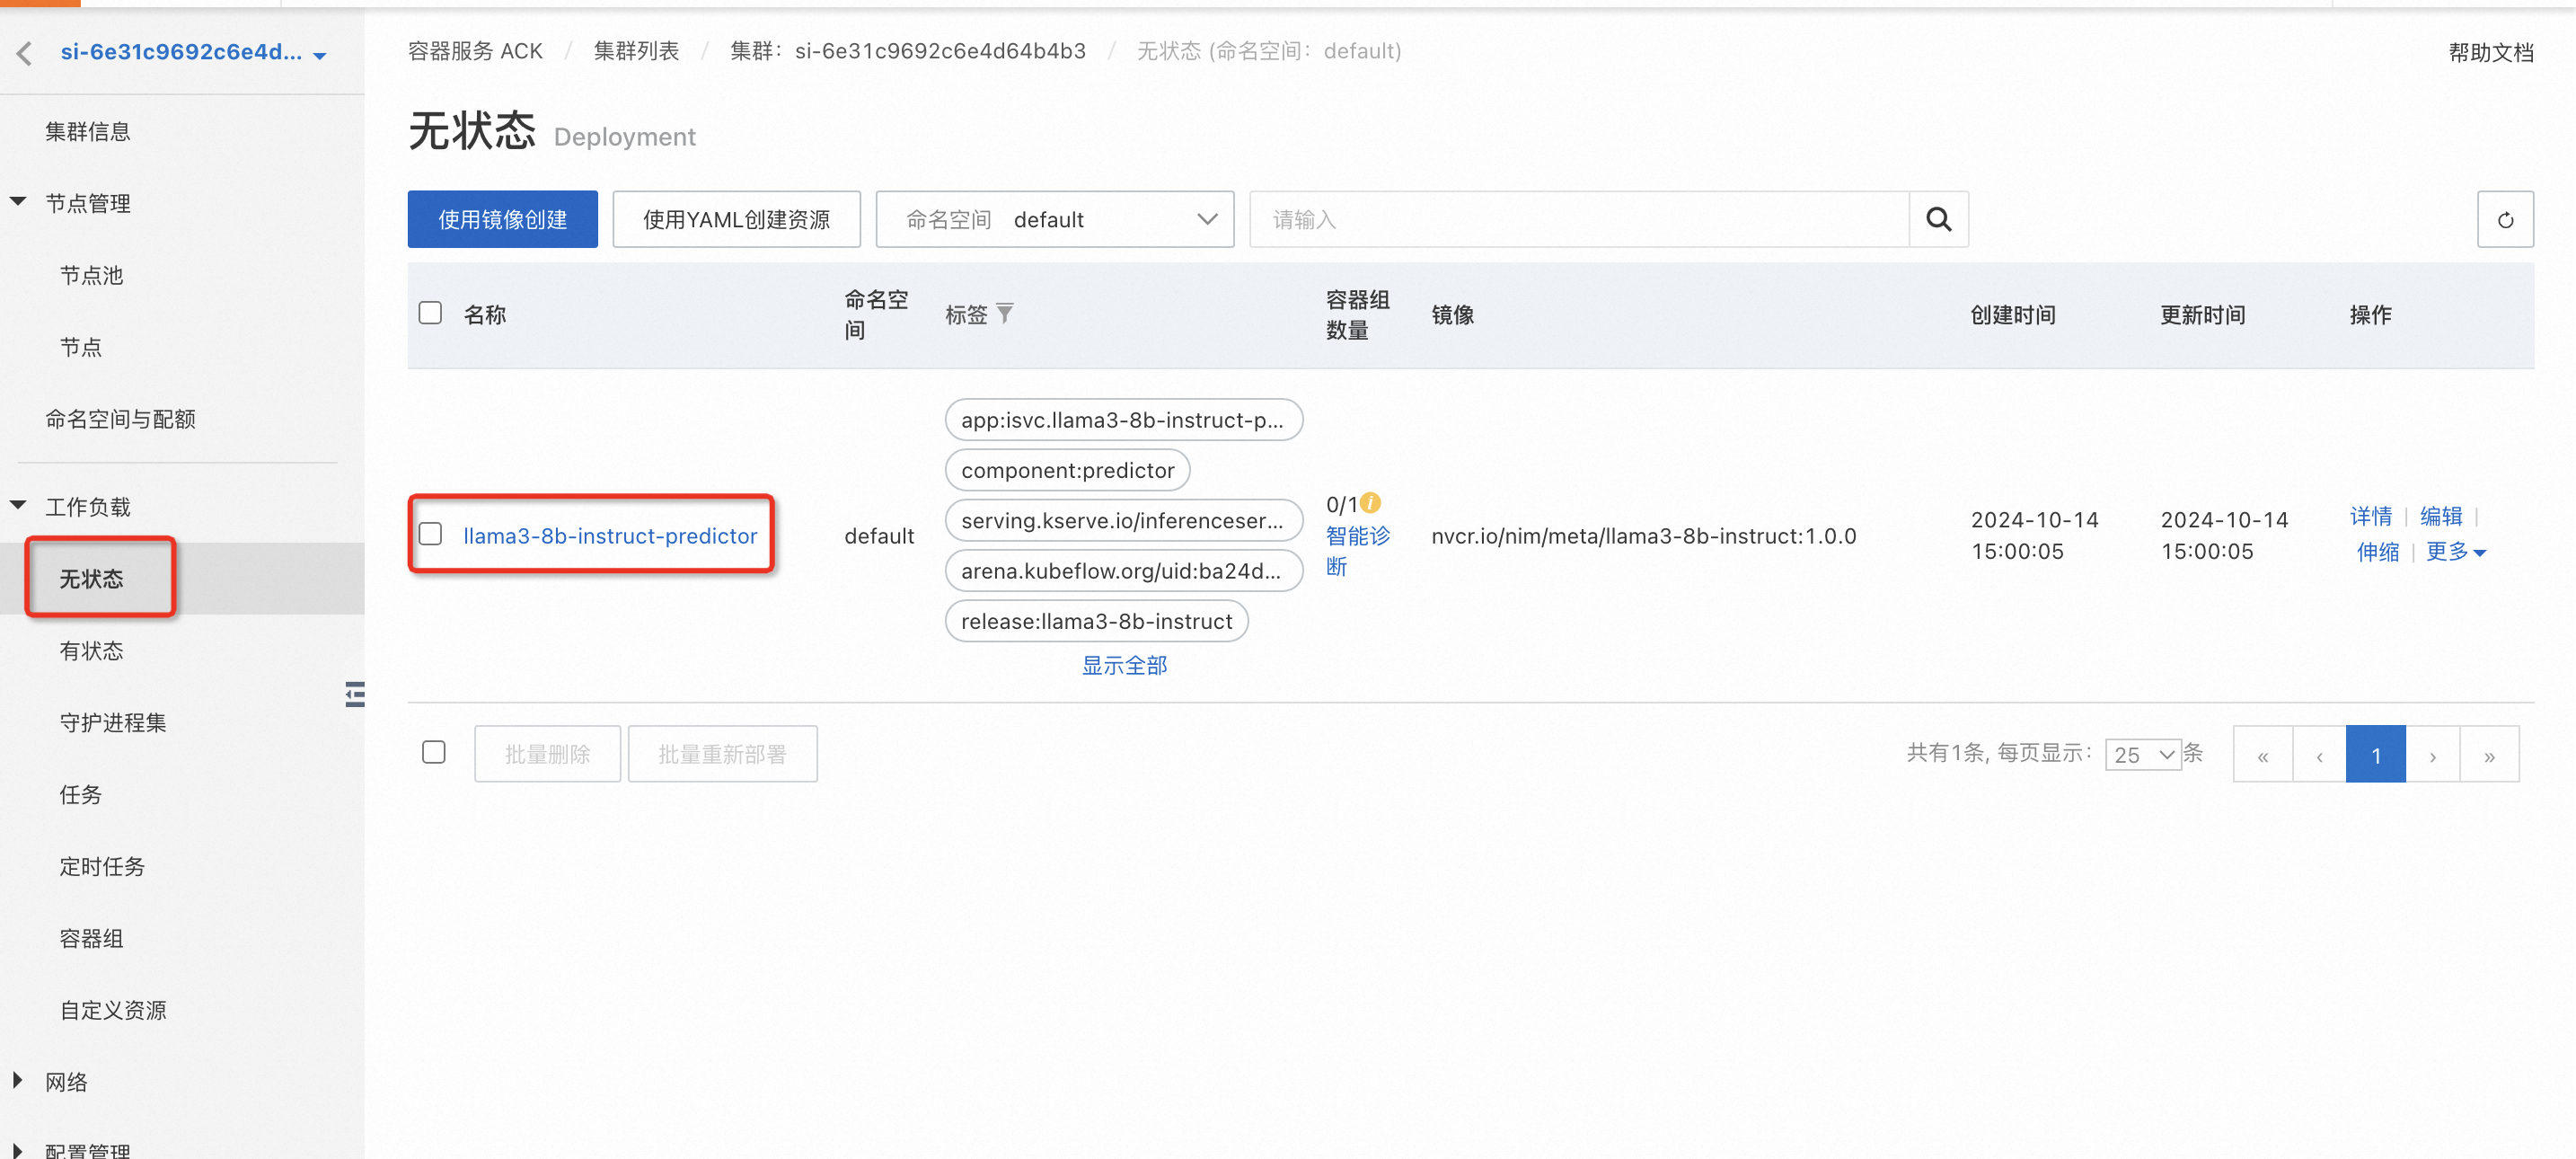
Task: Go to the first page of results
Action: click(2262, 754)
